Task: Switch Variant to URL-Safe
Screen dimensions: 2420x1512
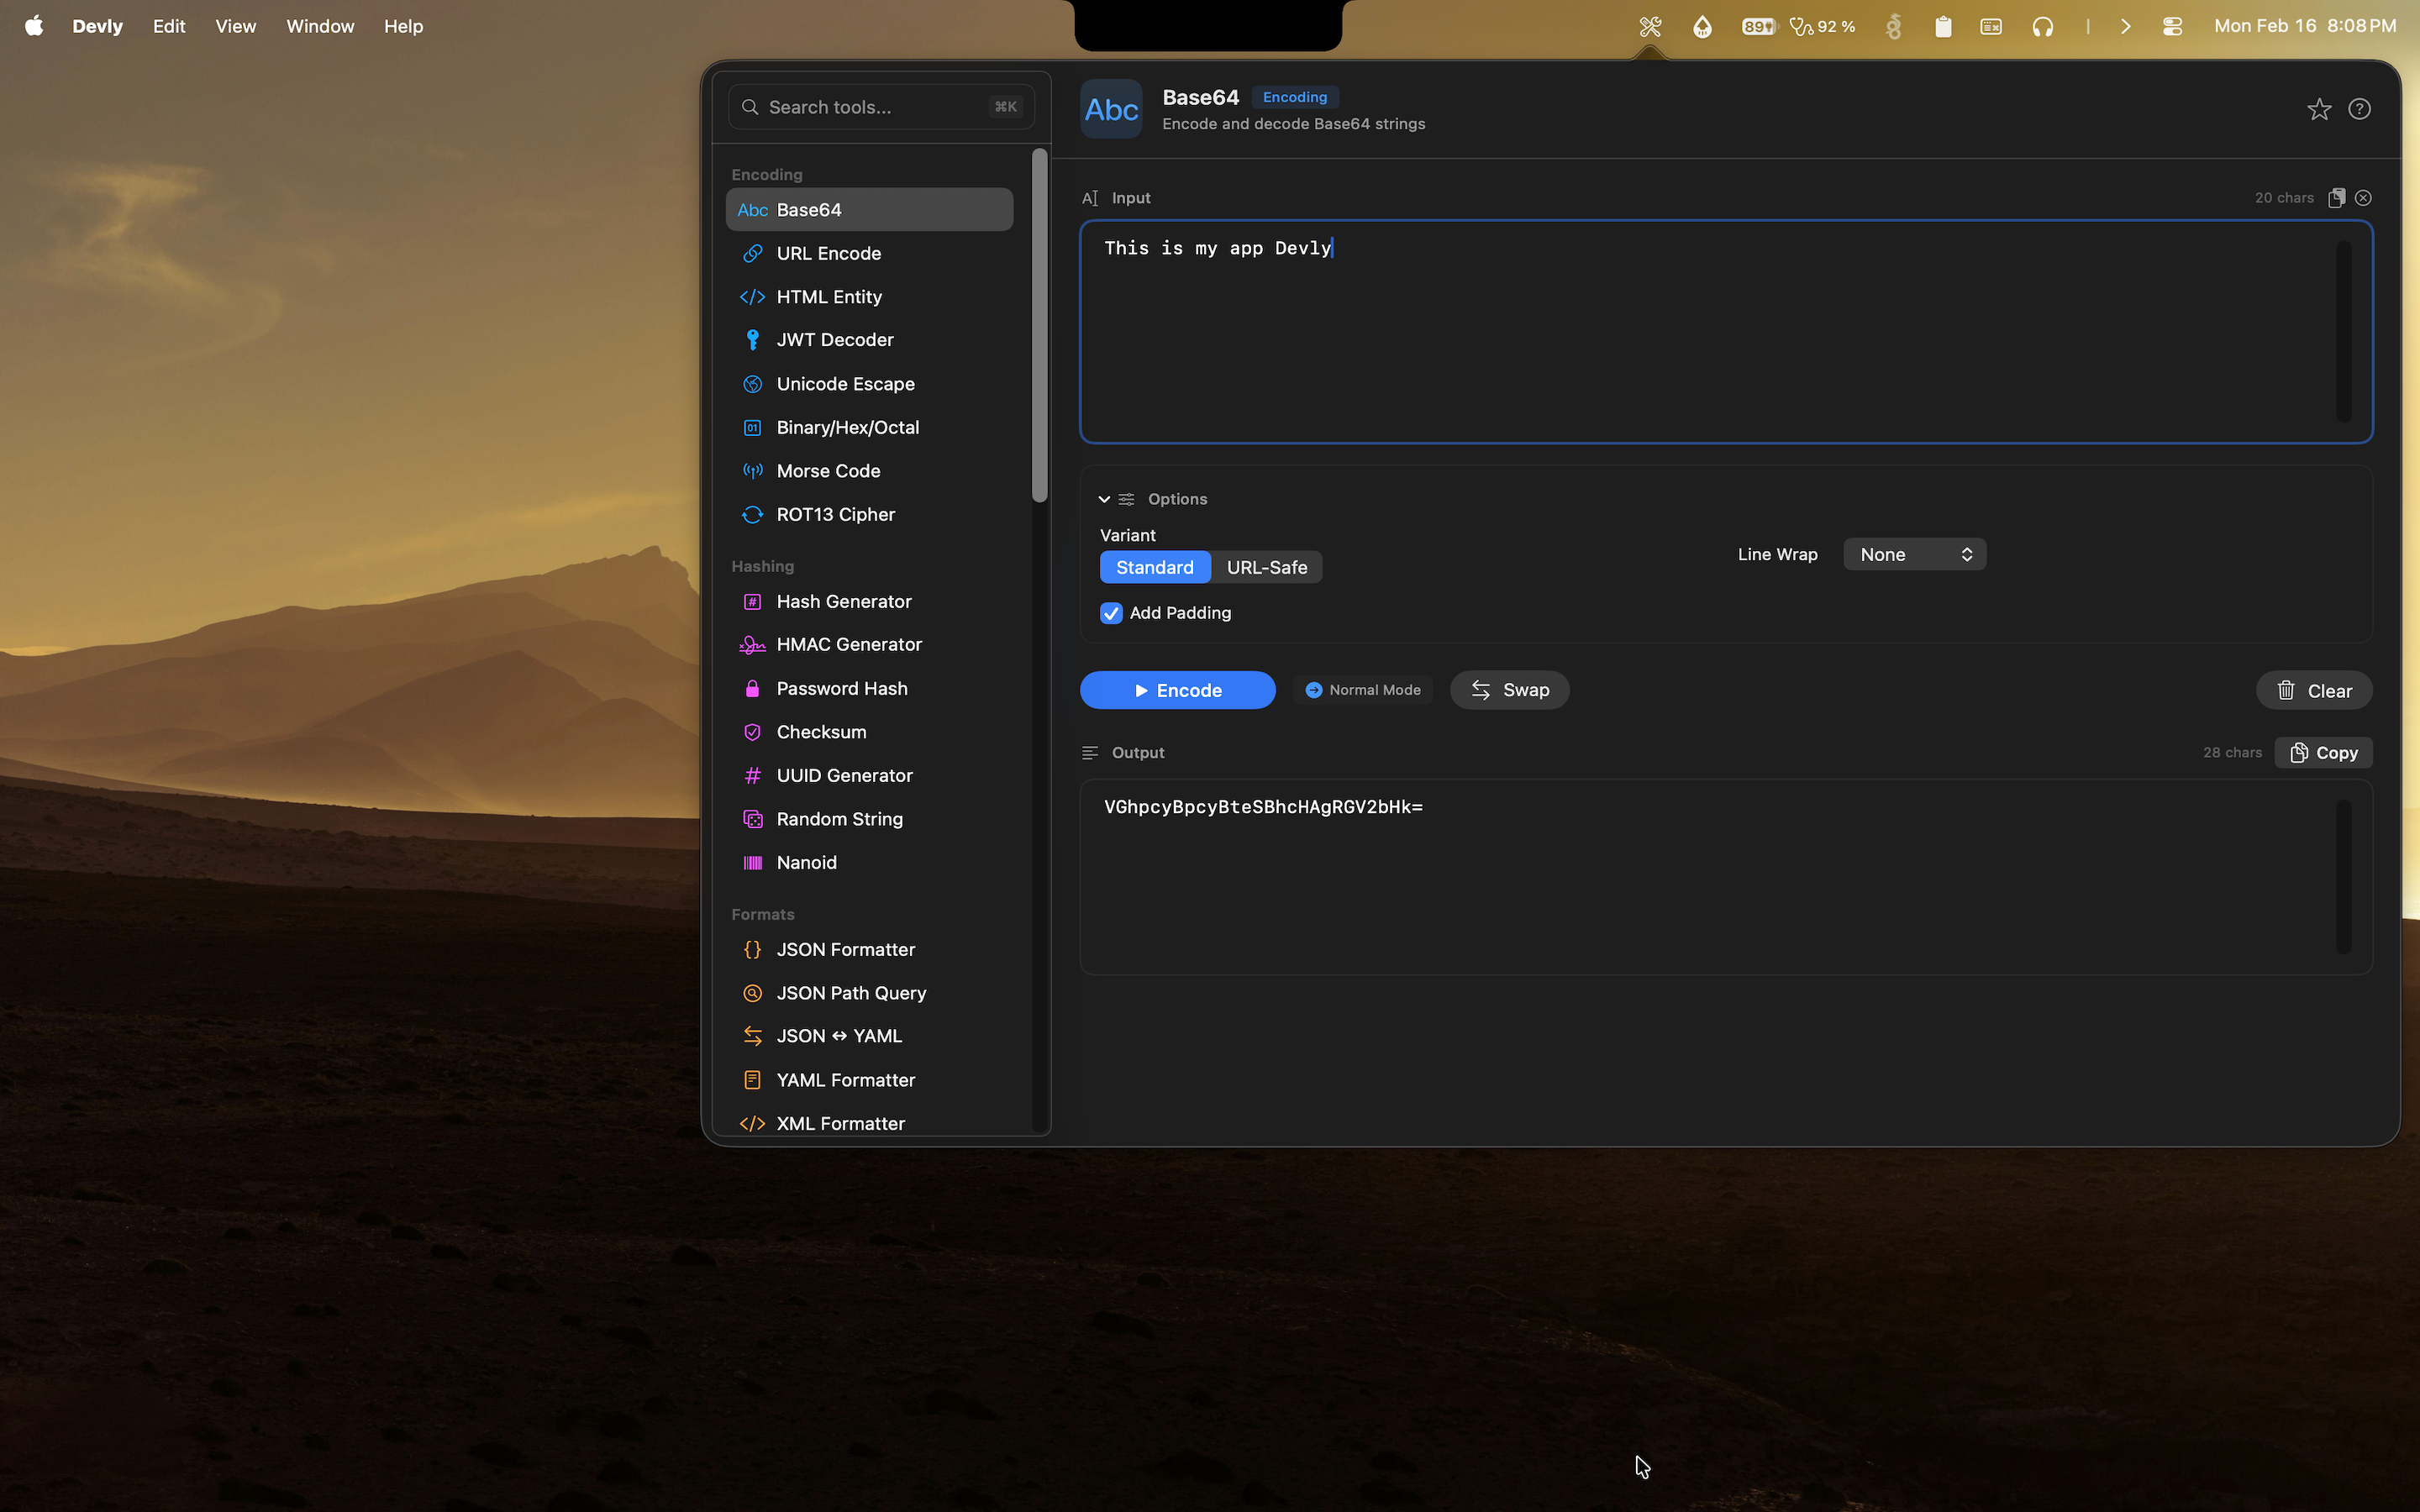Action: coord(1266,567)
